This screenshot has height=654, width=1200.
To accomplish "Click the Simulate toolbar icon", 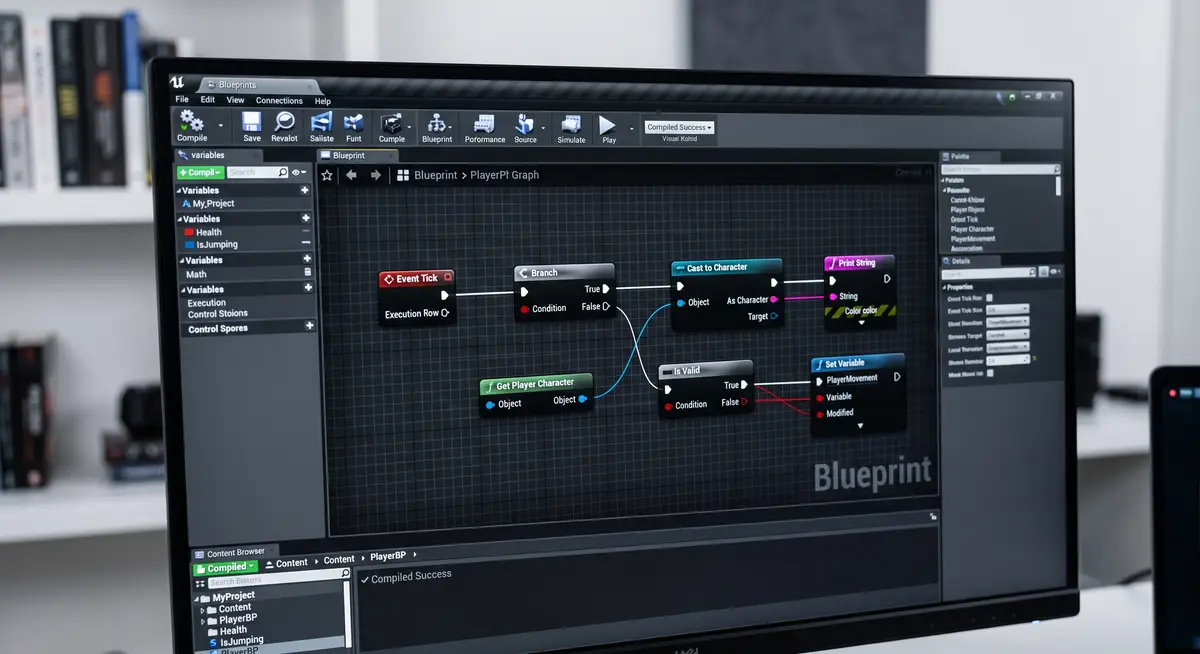I will click(571, 125).
